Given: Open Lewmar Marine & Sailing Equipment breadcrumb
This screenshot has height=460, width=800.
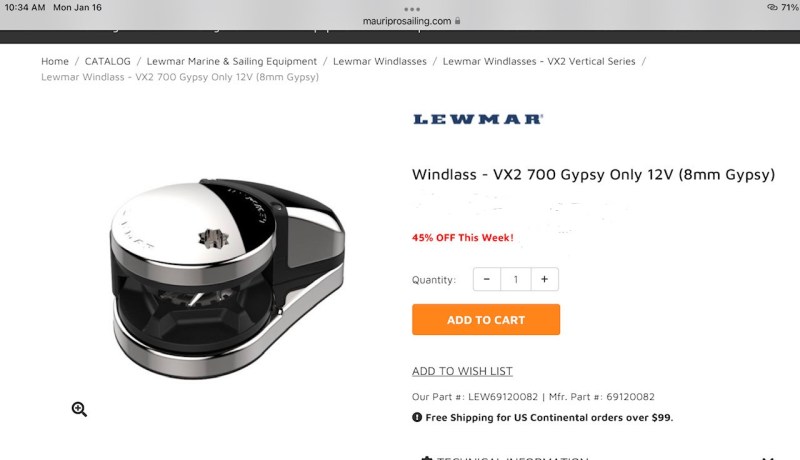Looking at the screenshot, I should coord(232,61).
